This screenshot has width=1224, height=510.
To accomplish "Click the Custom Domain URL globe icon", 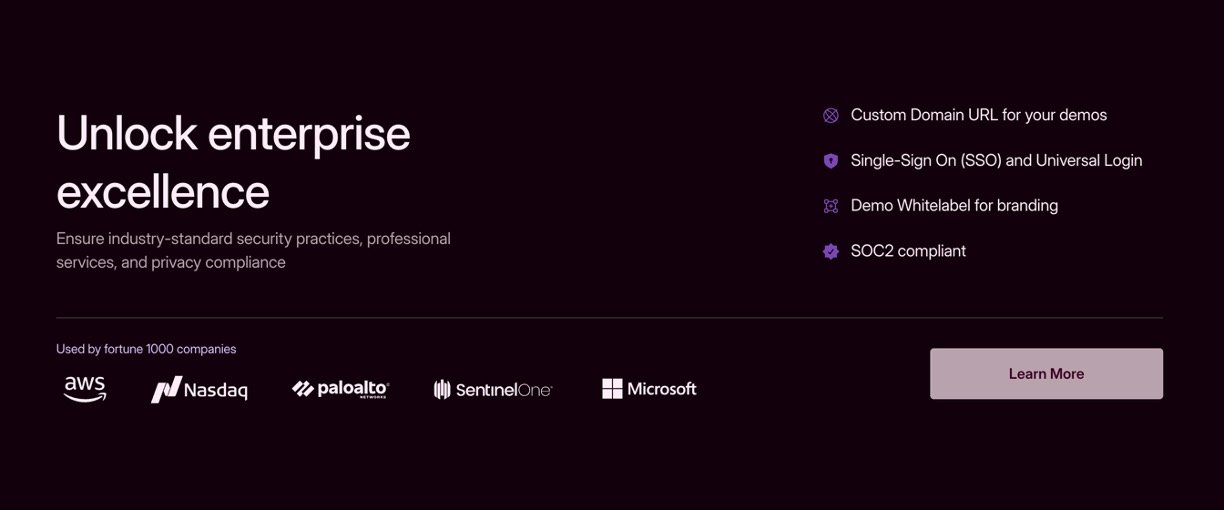I will tap(830, 115).
